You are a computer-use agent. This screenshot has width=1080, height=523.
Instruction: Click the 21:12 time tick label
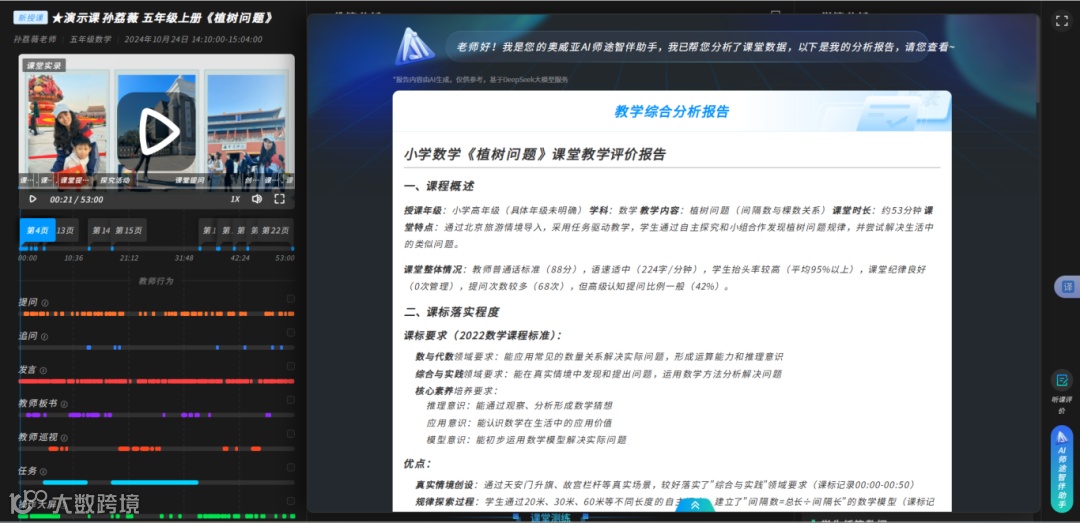coord(129,258)
